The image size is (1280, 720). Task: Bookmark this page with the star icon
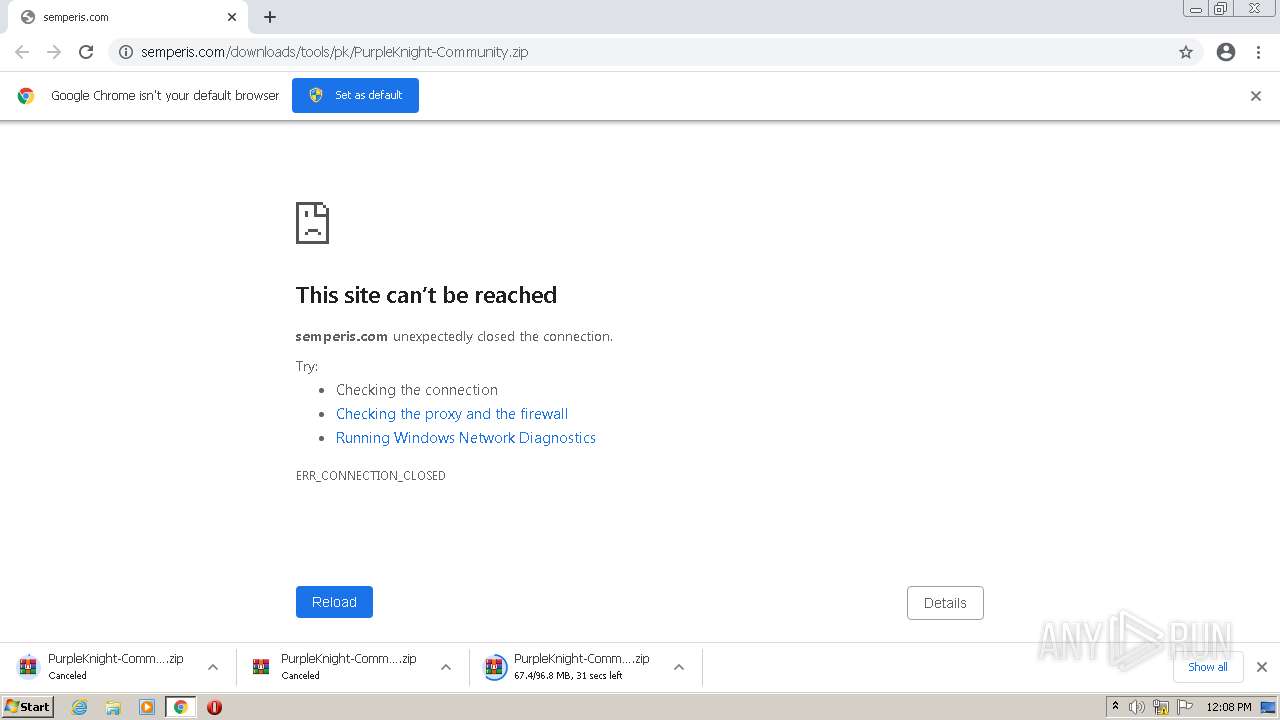tap(1186, 52)
